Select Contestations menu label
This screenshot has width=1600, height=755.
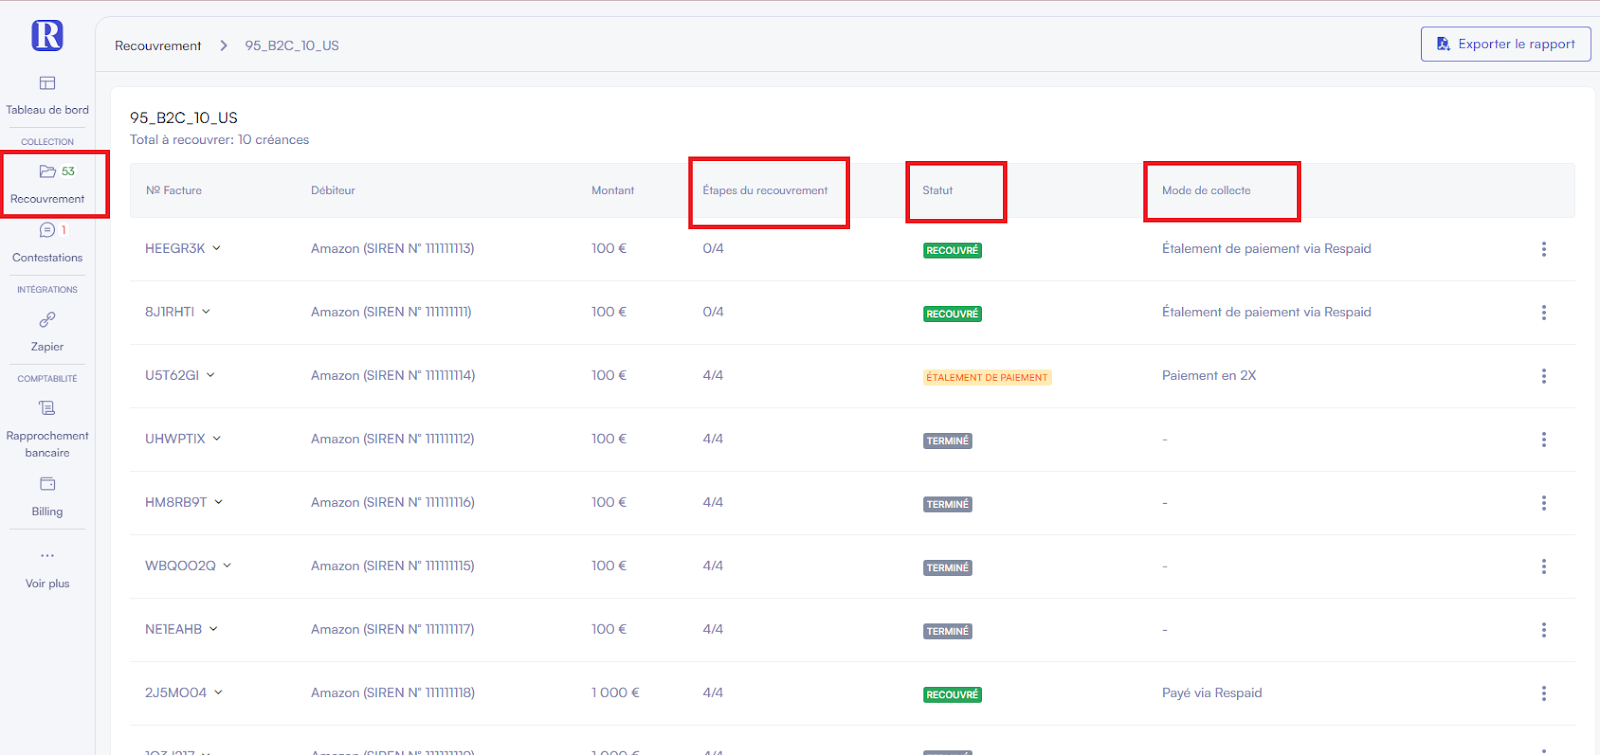pyautogui.click(x=47, y=258)
